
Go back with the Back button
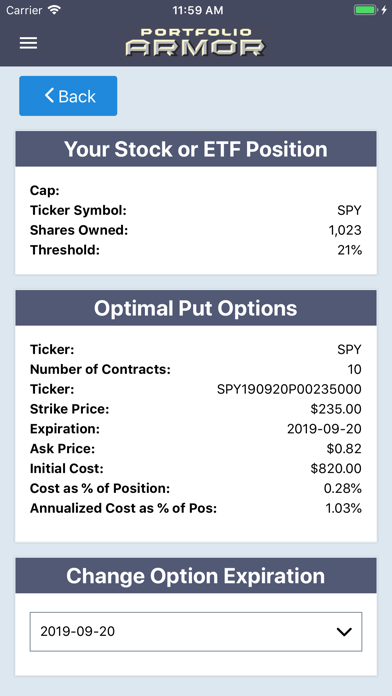[x=68, y=96]
